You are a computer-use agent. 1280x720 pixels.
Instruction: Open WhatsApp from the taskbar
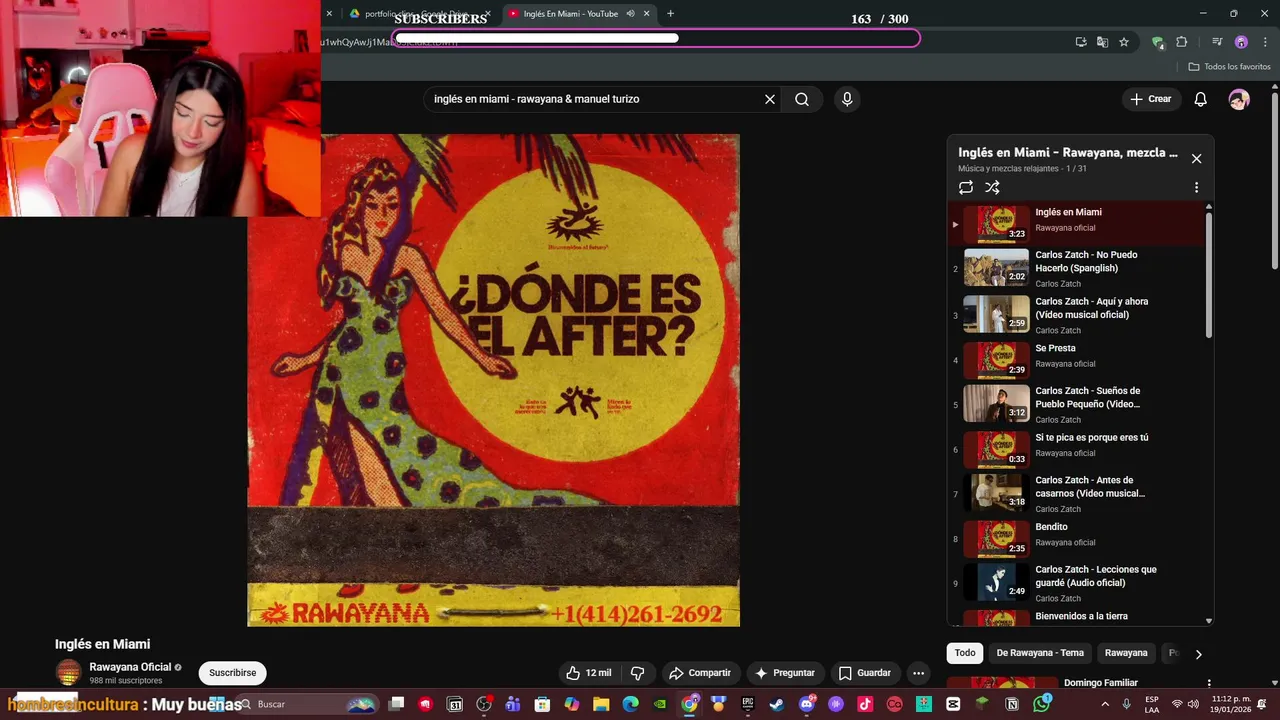tap(1042, 704)
